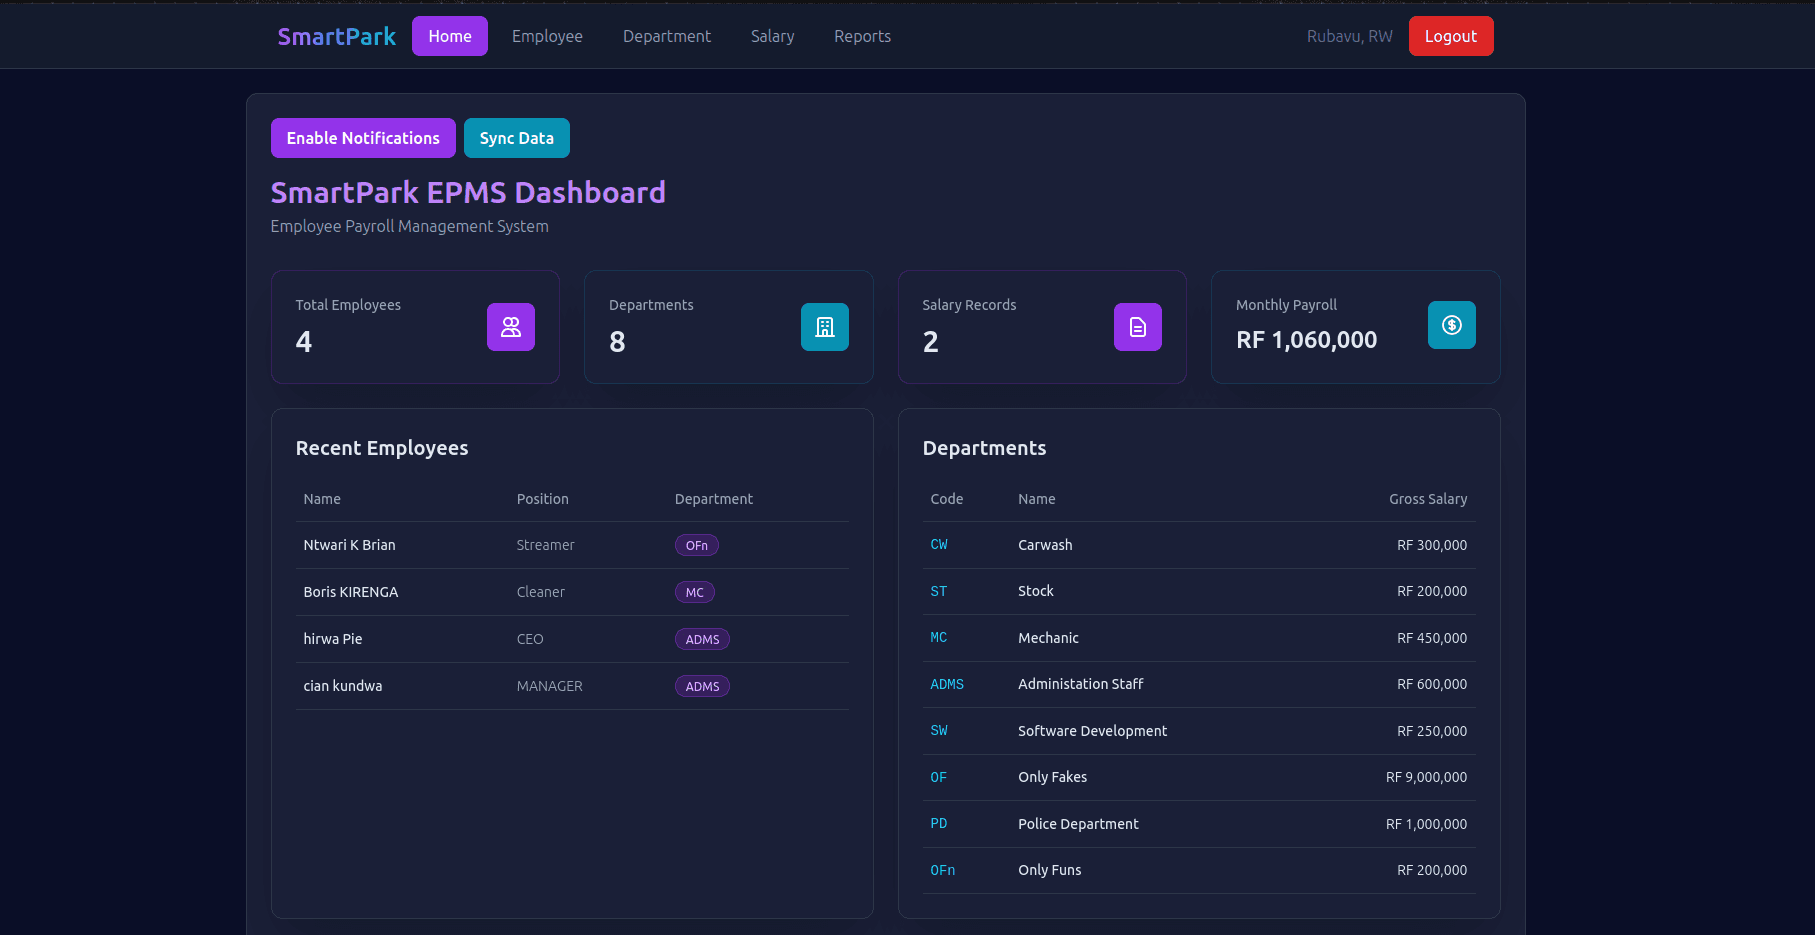The height and width of the screenshot is (935, 1815).
Task: Select the OFn badge next to Ntwari K Brian
Action: [696, 544]
